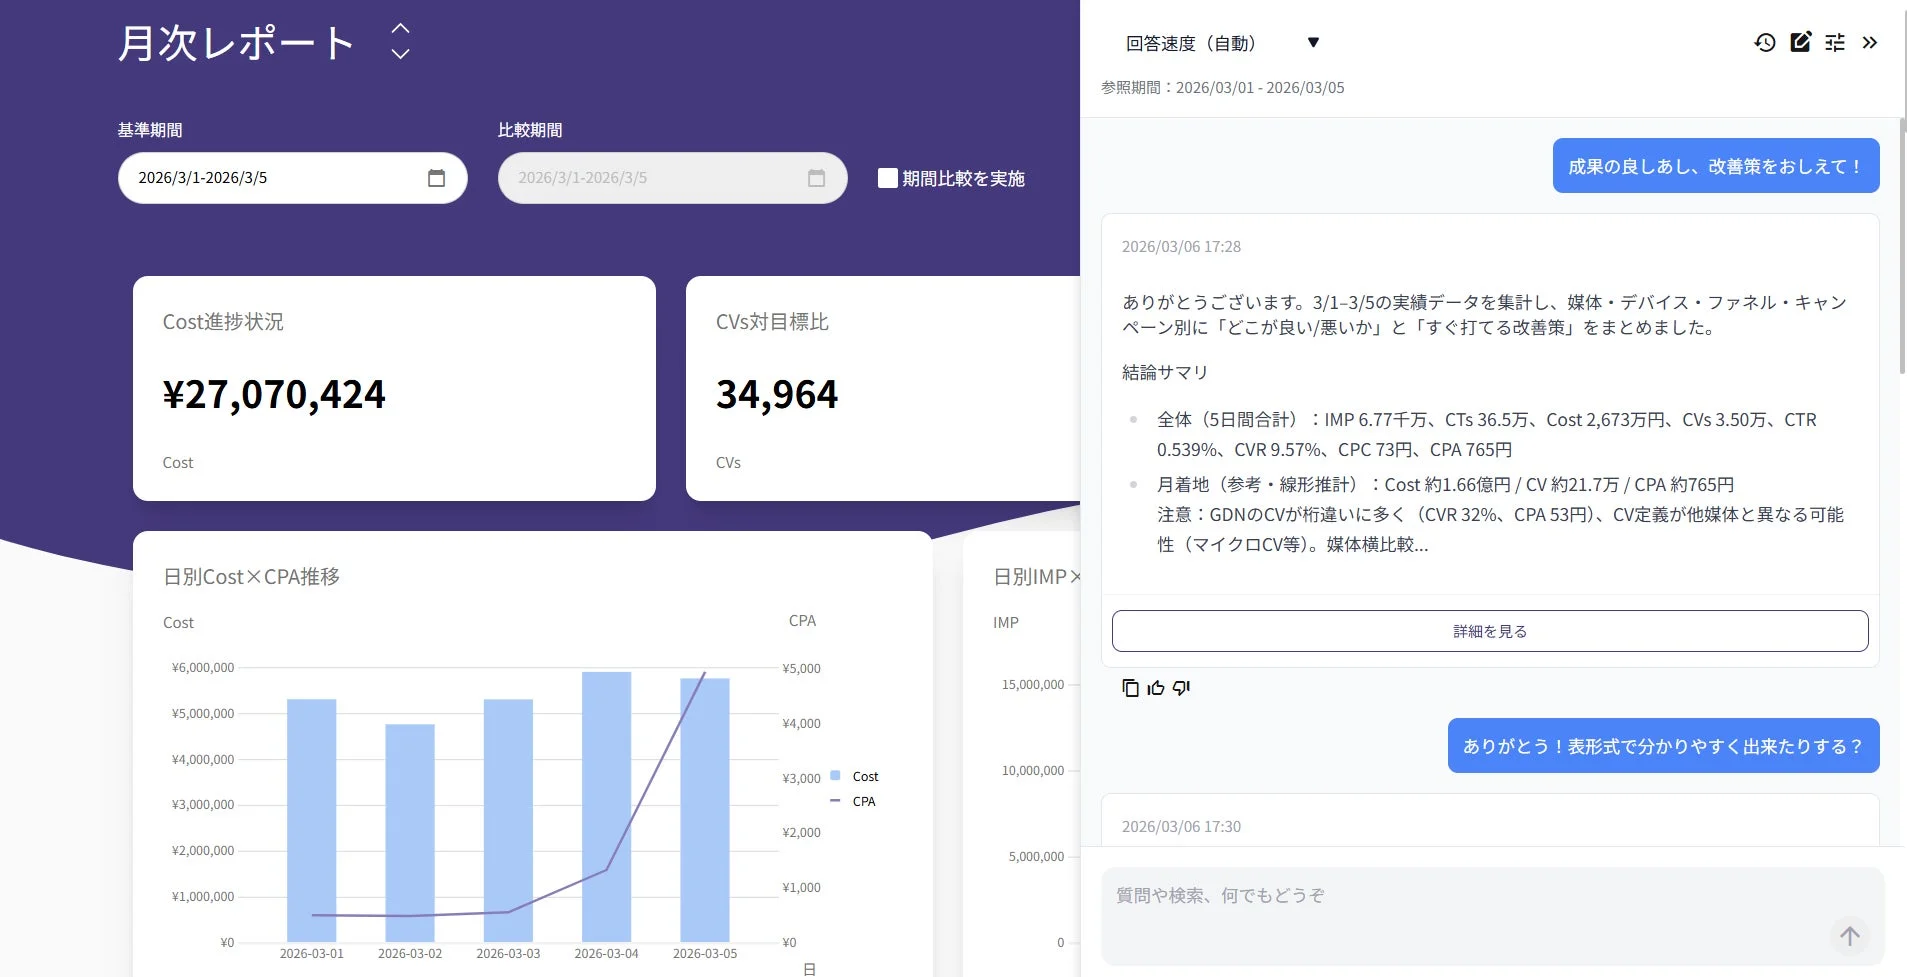Image resolution: width=1907 pixels, height=977 pixels.
Task: Click the down chevron beside 月次レポート
Action: pos(399,55)
